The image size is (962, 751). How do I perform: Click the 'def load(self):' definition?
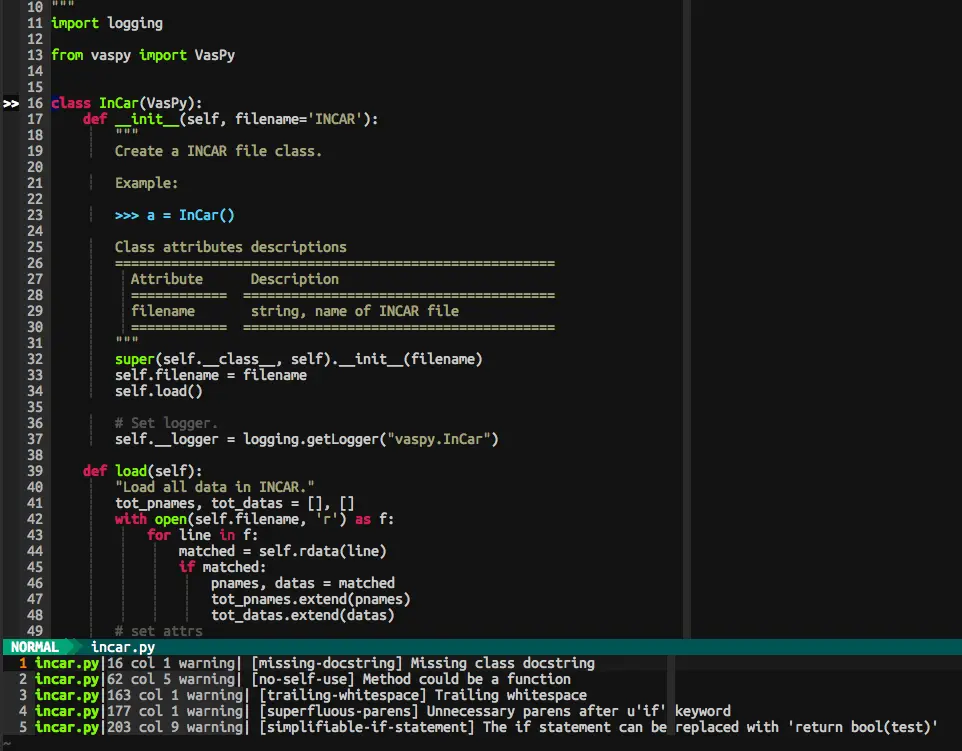[x=143, y=471]
